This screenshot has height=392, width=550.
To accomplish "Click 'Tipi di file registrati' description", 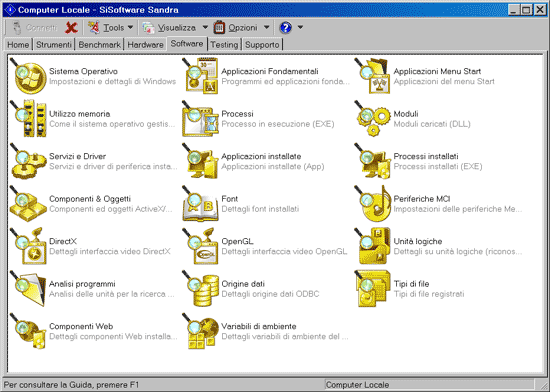I will pyautogui.click(x=429, y=294).
